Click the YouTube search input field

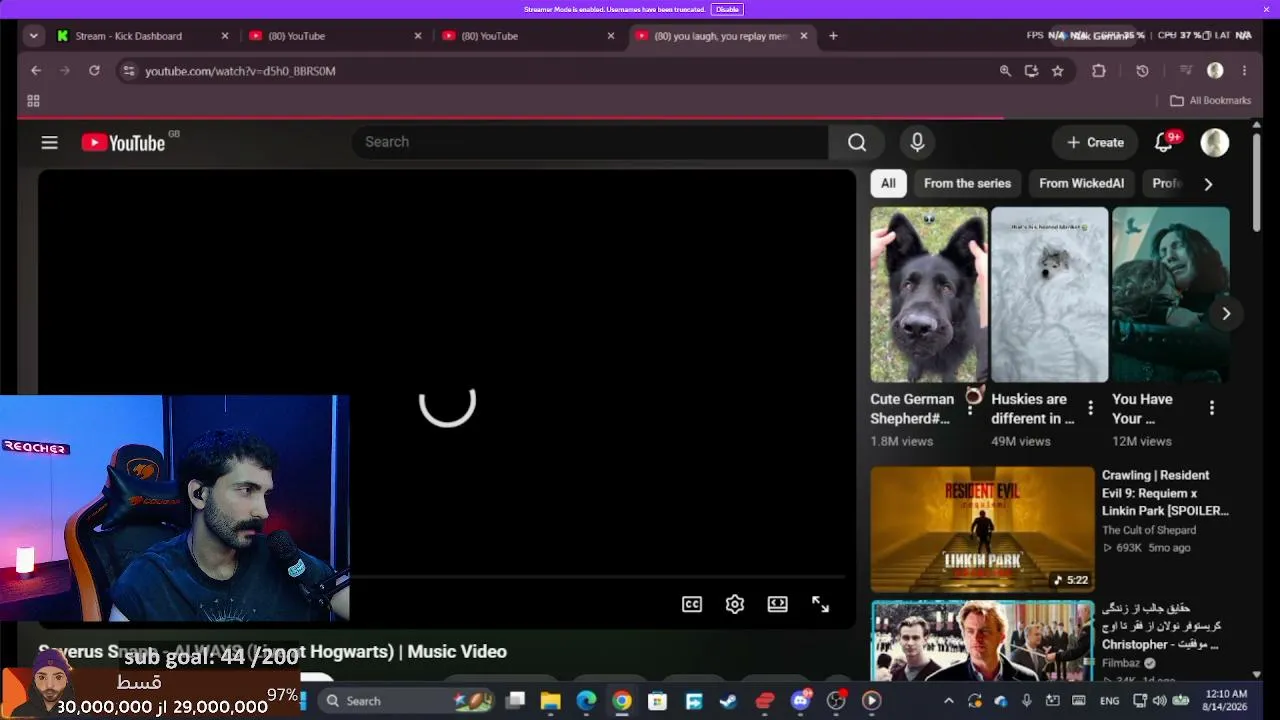590,142
